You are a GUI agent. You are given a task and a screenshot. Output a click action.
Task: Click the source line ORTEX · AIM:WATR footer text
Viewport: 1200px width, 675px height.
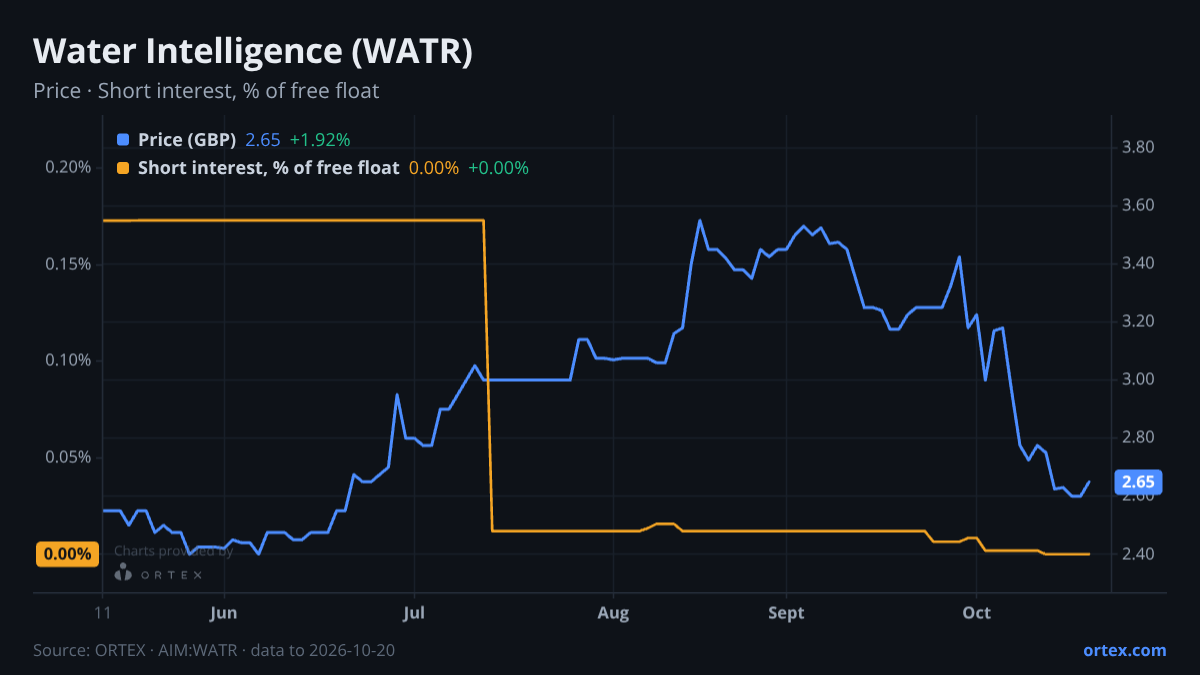coord(214,650)
